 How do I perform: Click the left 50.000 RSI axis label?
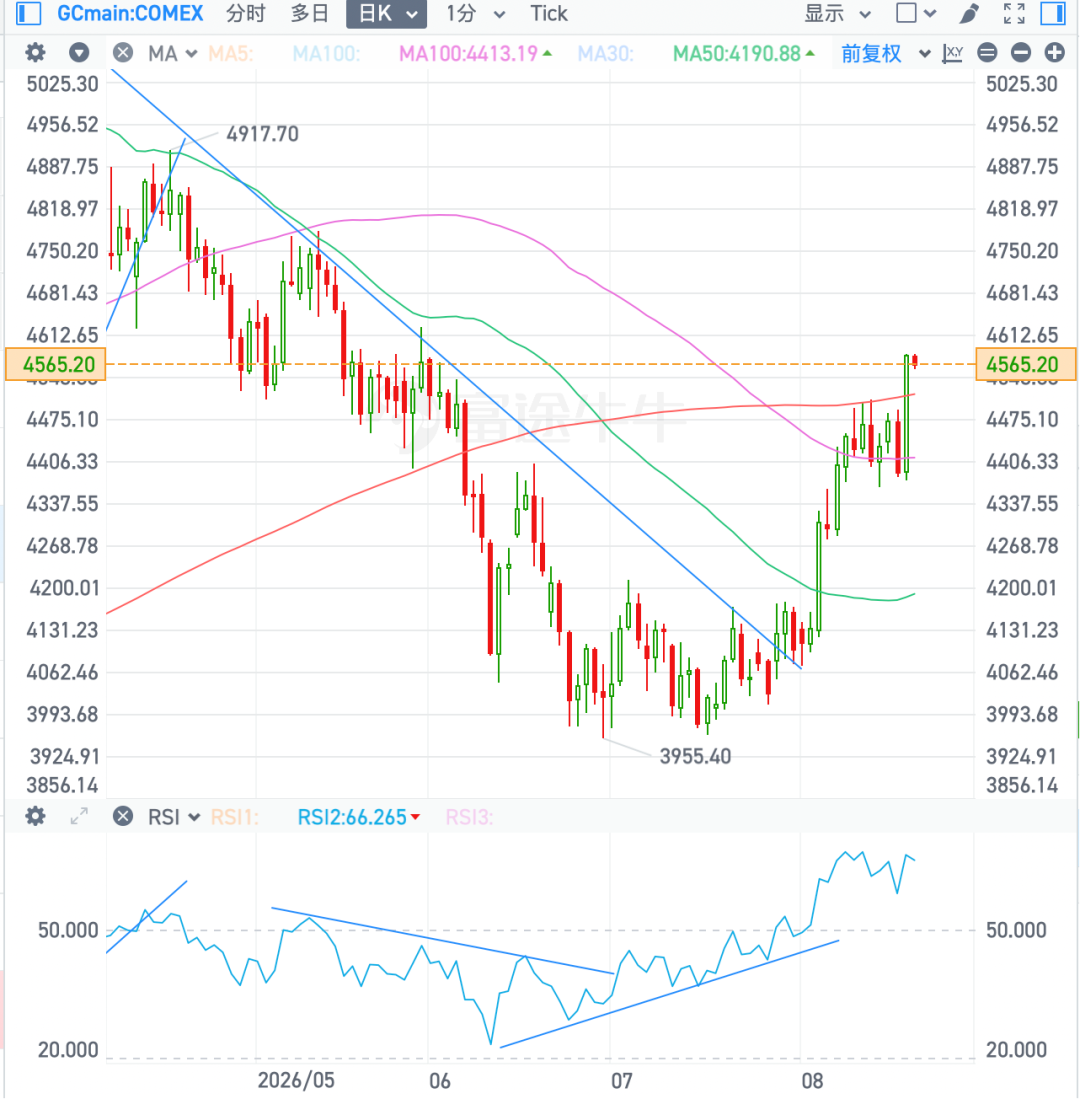pos(67,929)
